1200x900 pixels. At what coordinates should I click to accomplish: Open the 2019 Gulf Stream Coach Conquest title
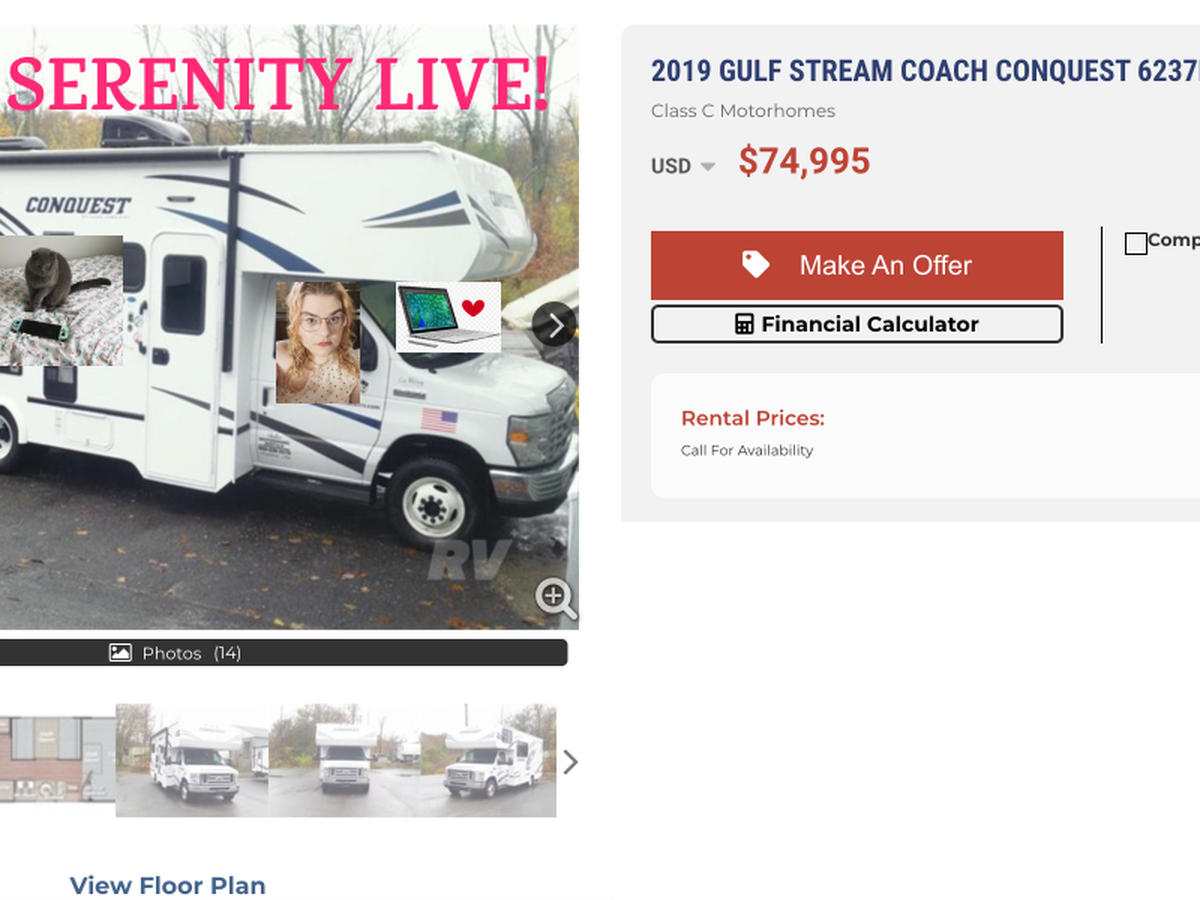(925, 71)
